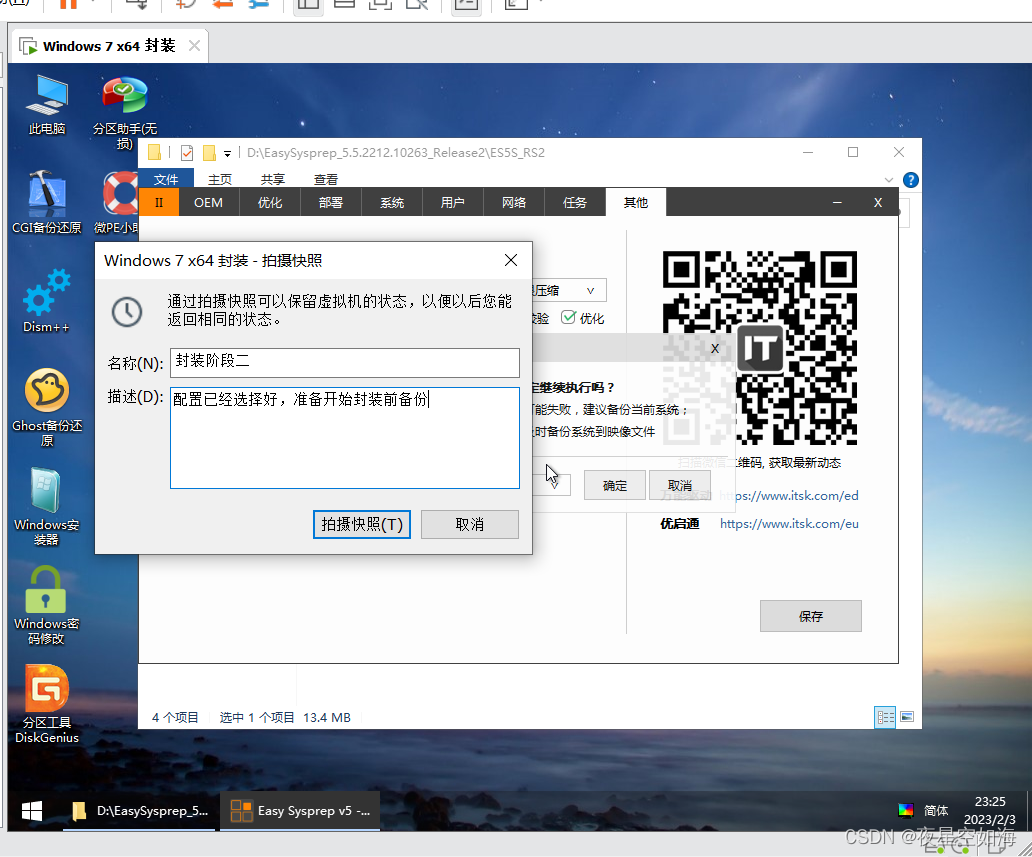Viewport: 1032px width, 857px height.
Task: Click the 简体 language indicator
Action: pos(936,810)
